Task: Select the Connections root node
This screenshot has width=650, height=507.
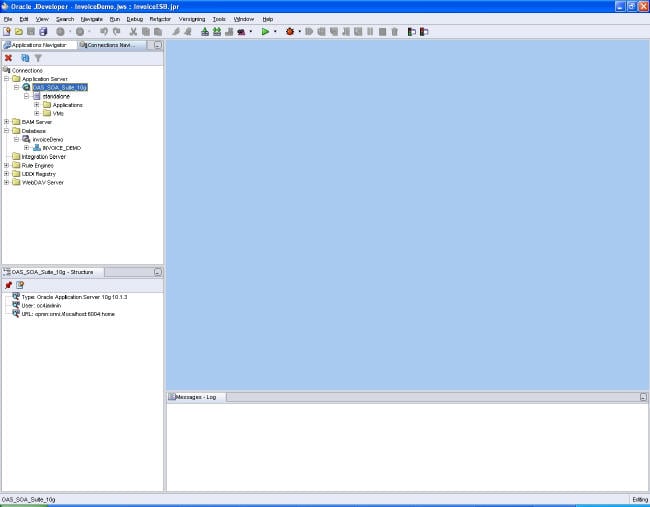Action: [27, 70]
